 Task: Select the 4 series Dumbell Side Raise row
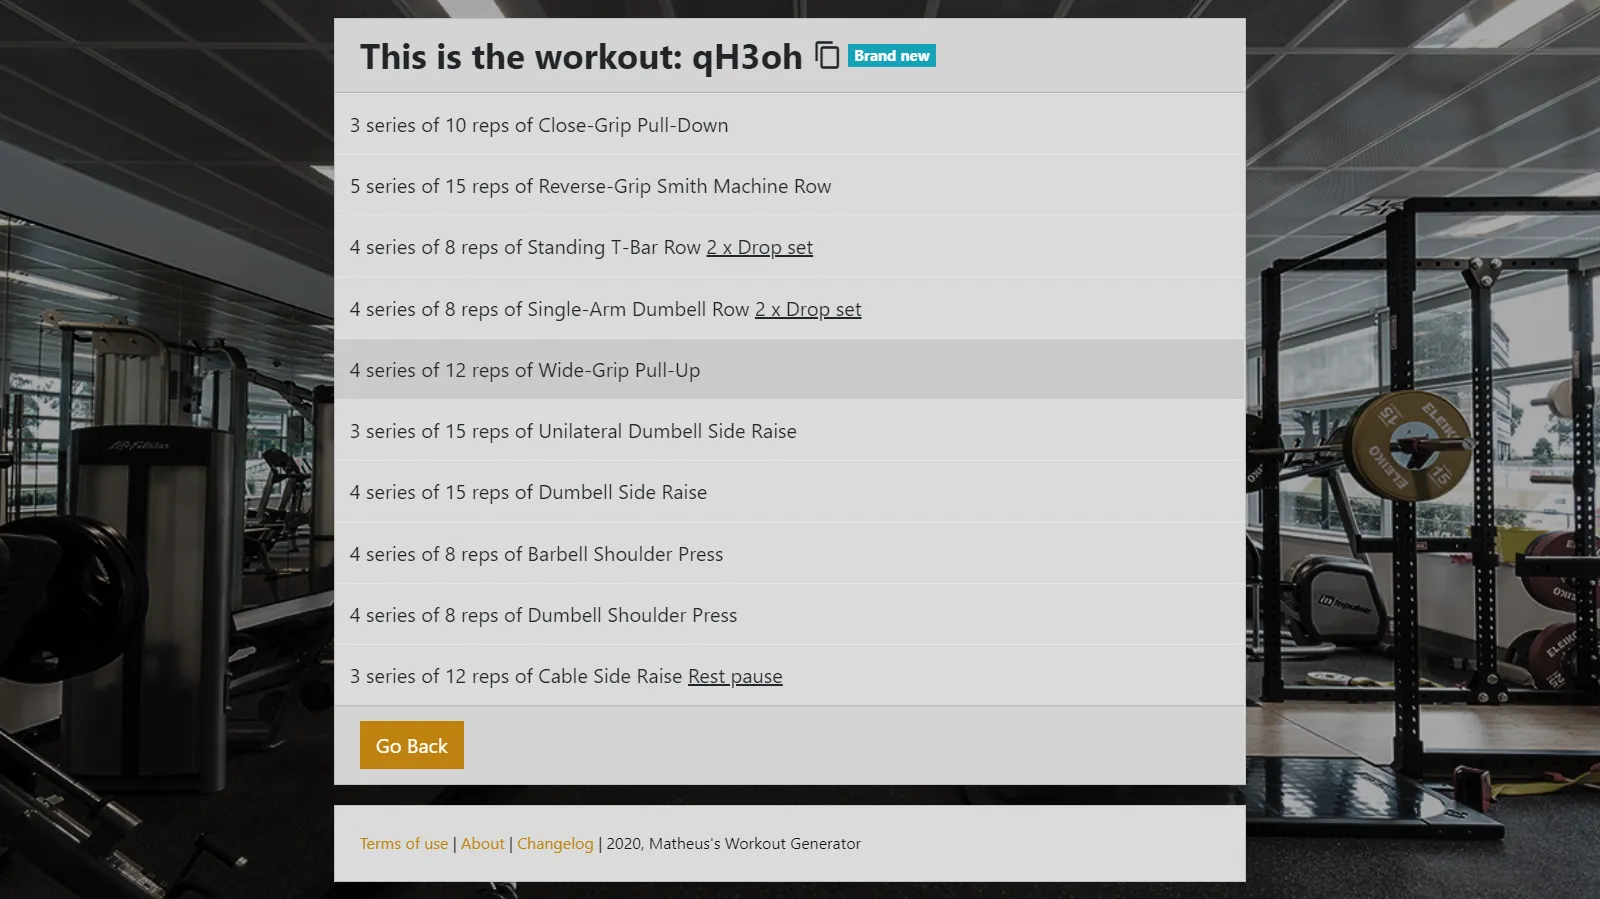point(790,492)
